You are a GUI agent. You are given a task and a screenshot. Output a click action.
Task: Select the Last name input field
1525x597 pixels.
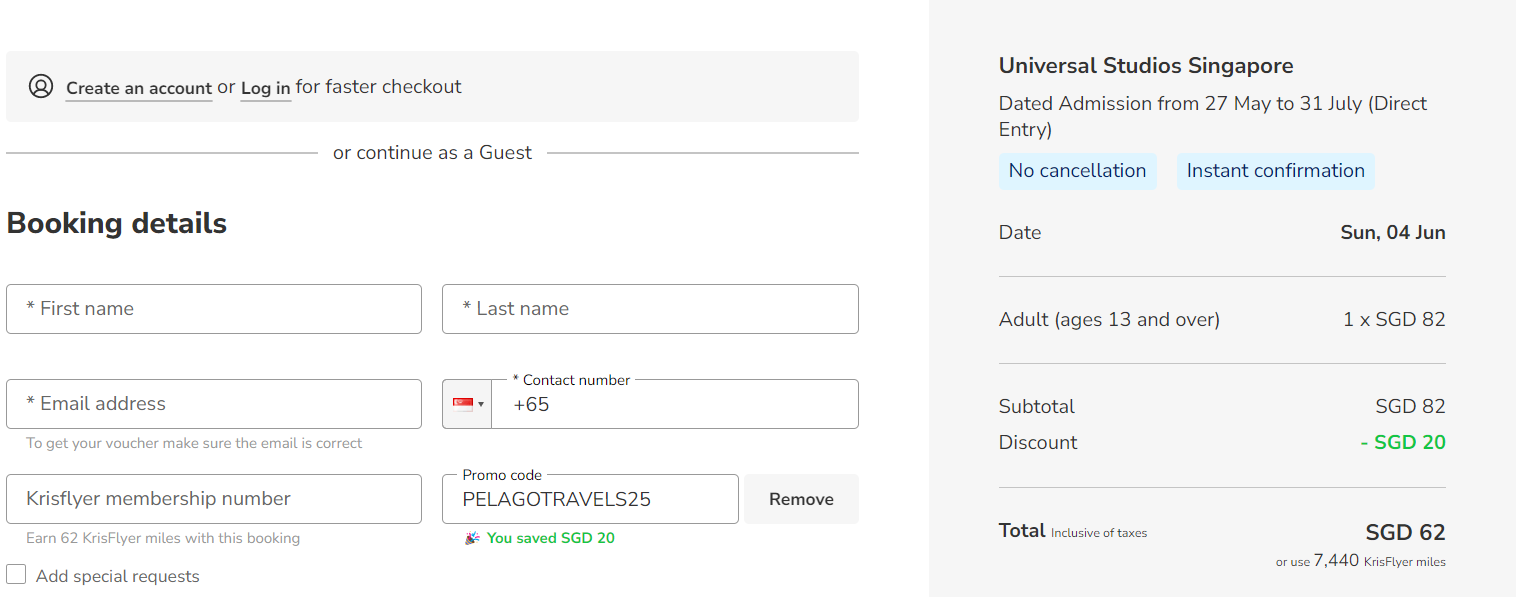click(649, 309)
